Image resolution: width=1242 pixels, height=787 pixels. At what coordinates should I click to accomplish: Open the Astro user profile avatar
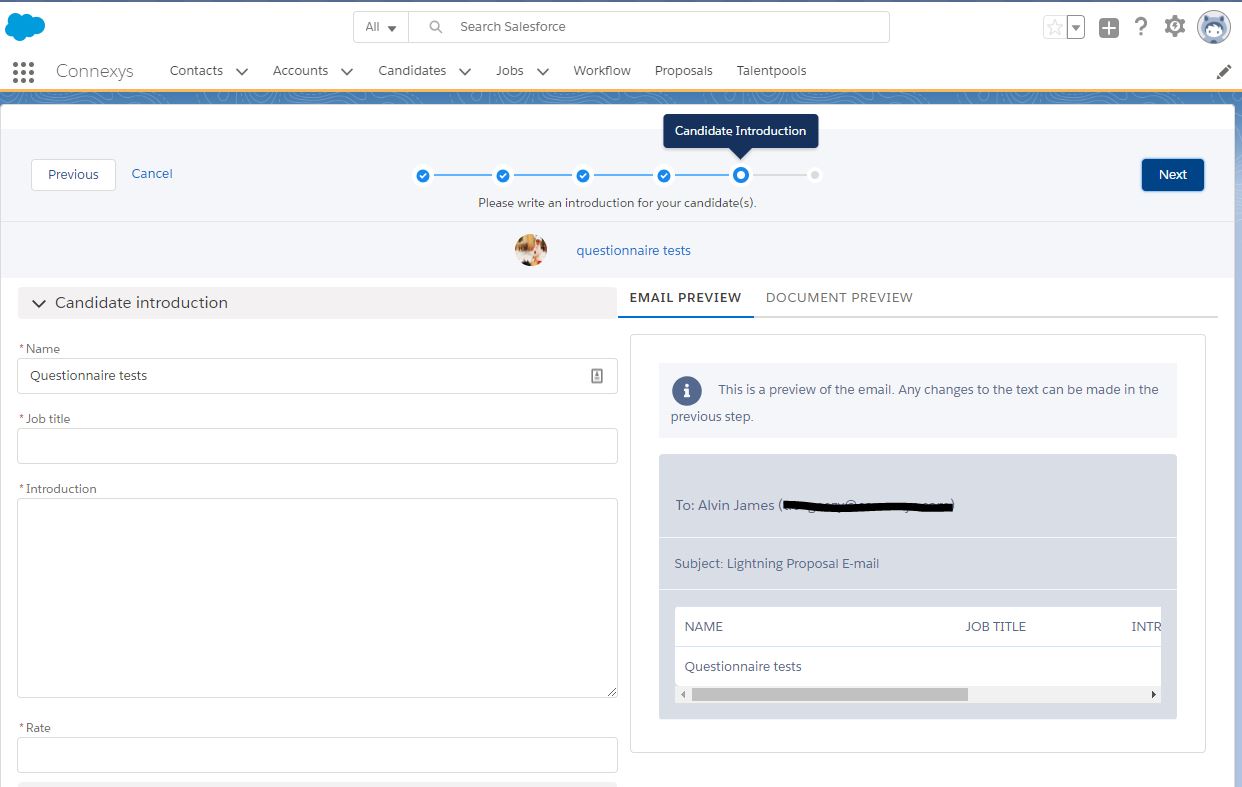click(x=1214, y=27)
